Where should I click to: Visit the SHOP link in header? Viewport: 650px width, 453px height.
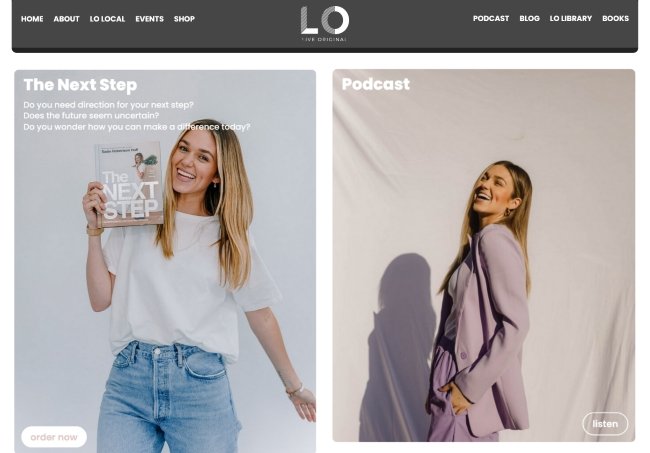pos(184,19)
